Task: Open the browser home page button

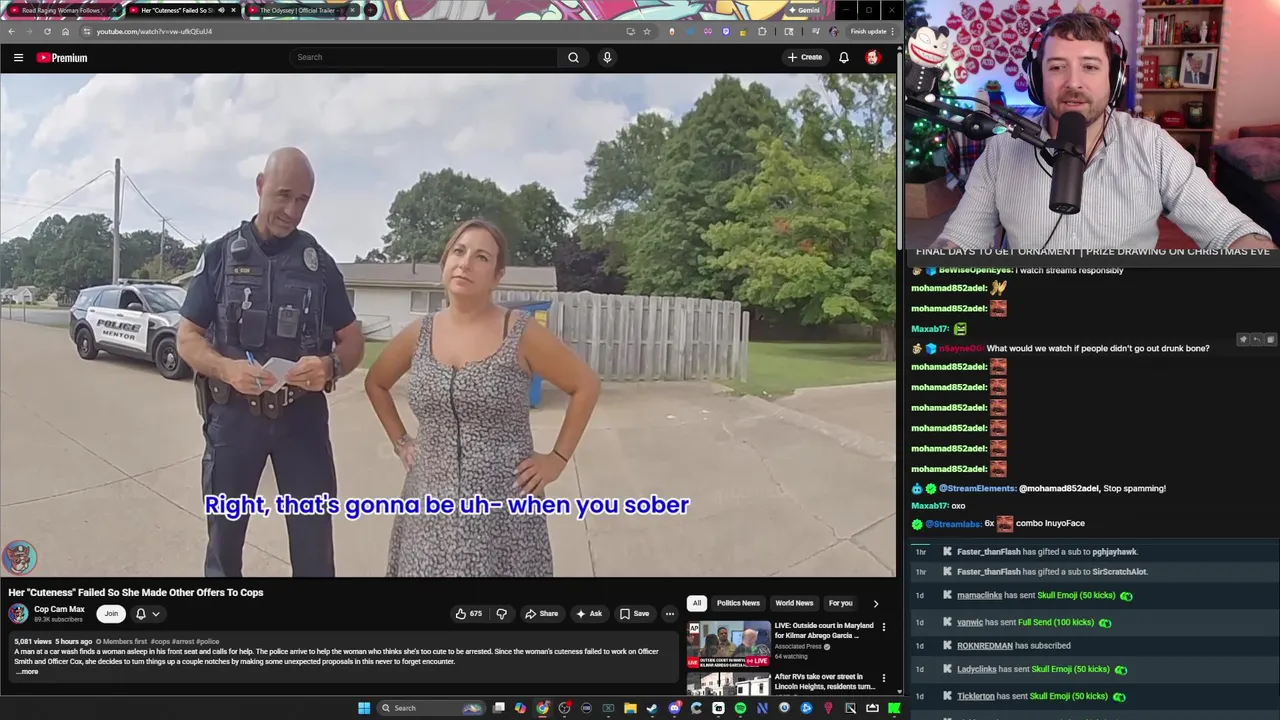Action: tap(65, 31)
